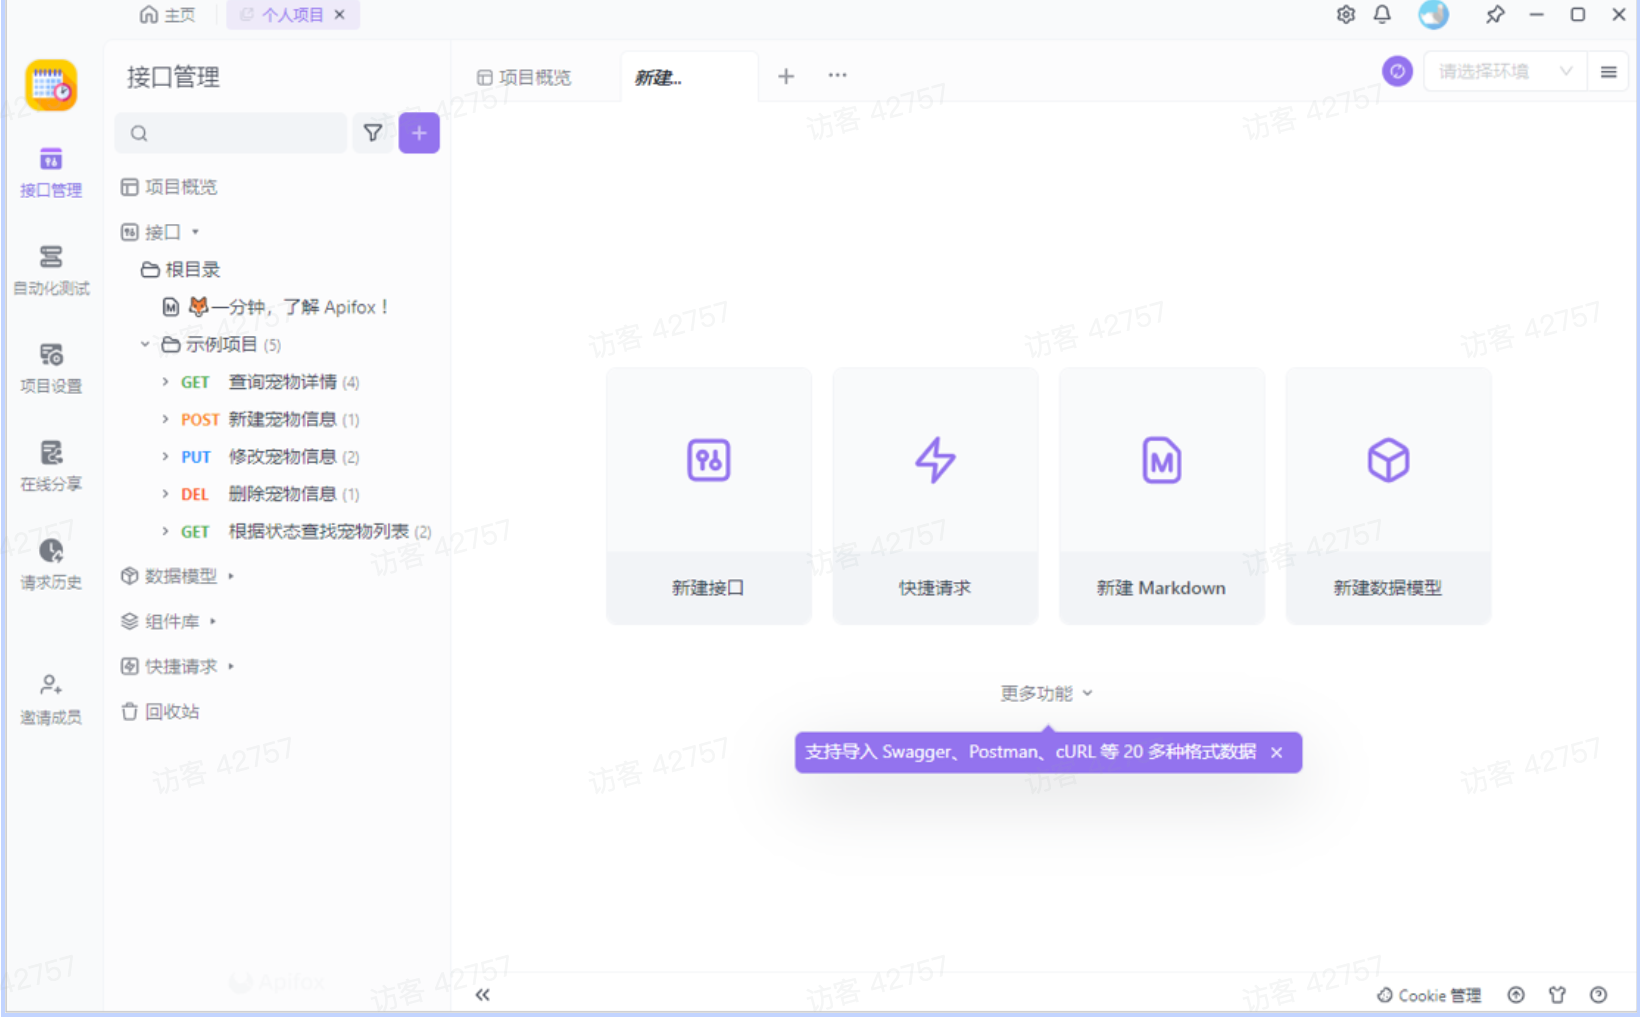Click the 邀请成员 sidebar icon
This screenshot has width=1640, height=1030.
[x=51, y=697]
